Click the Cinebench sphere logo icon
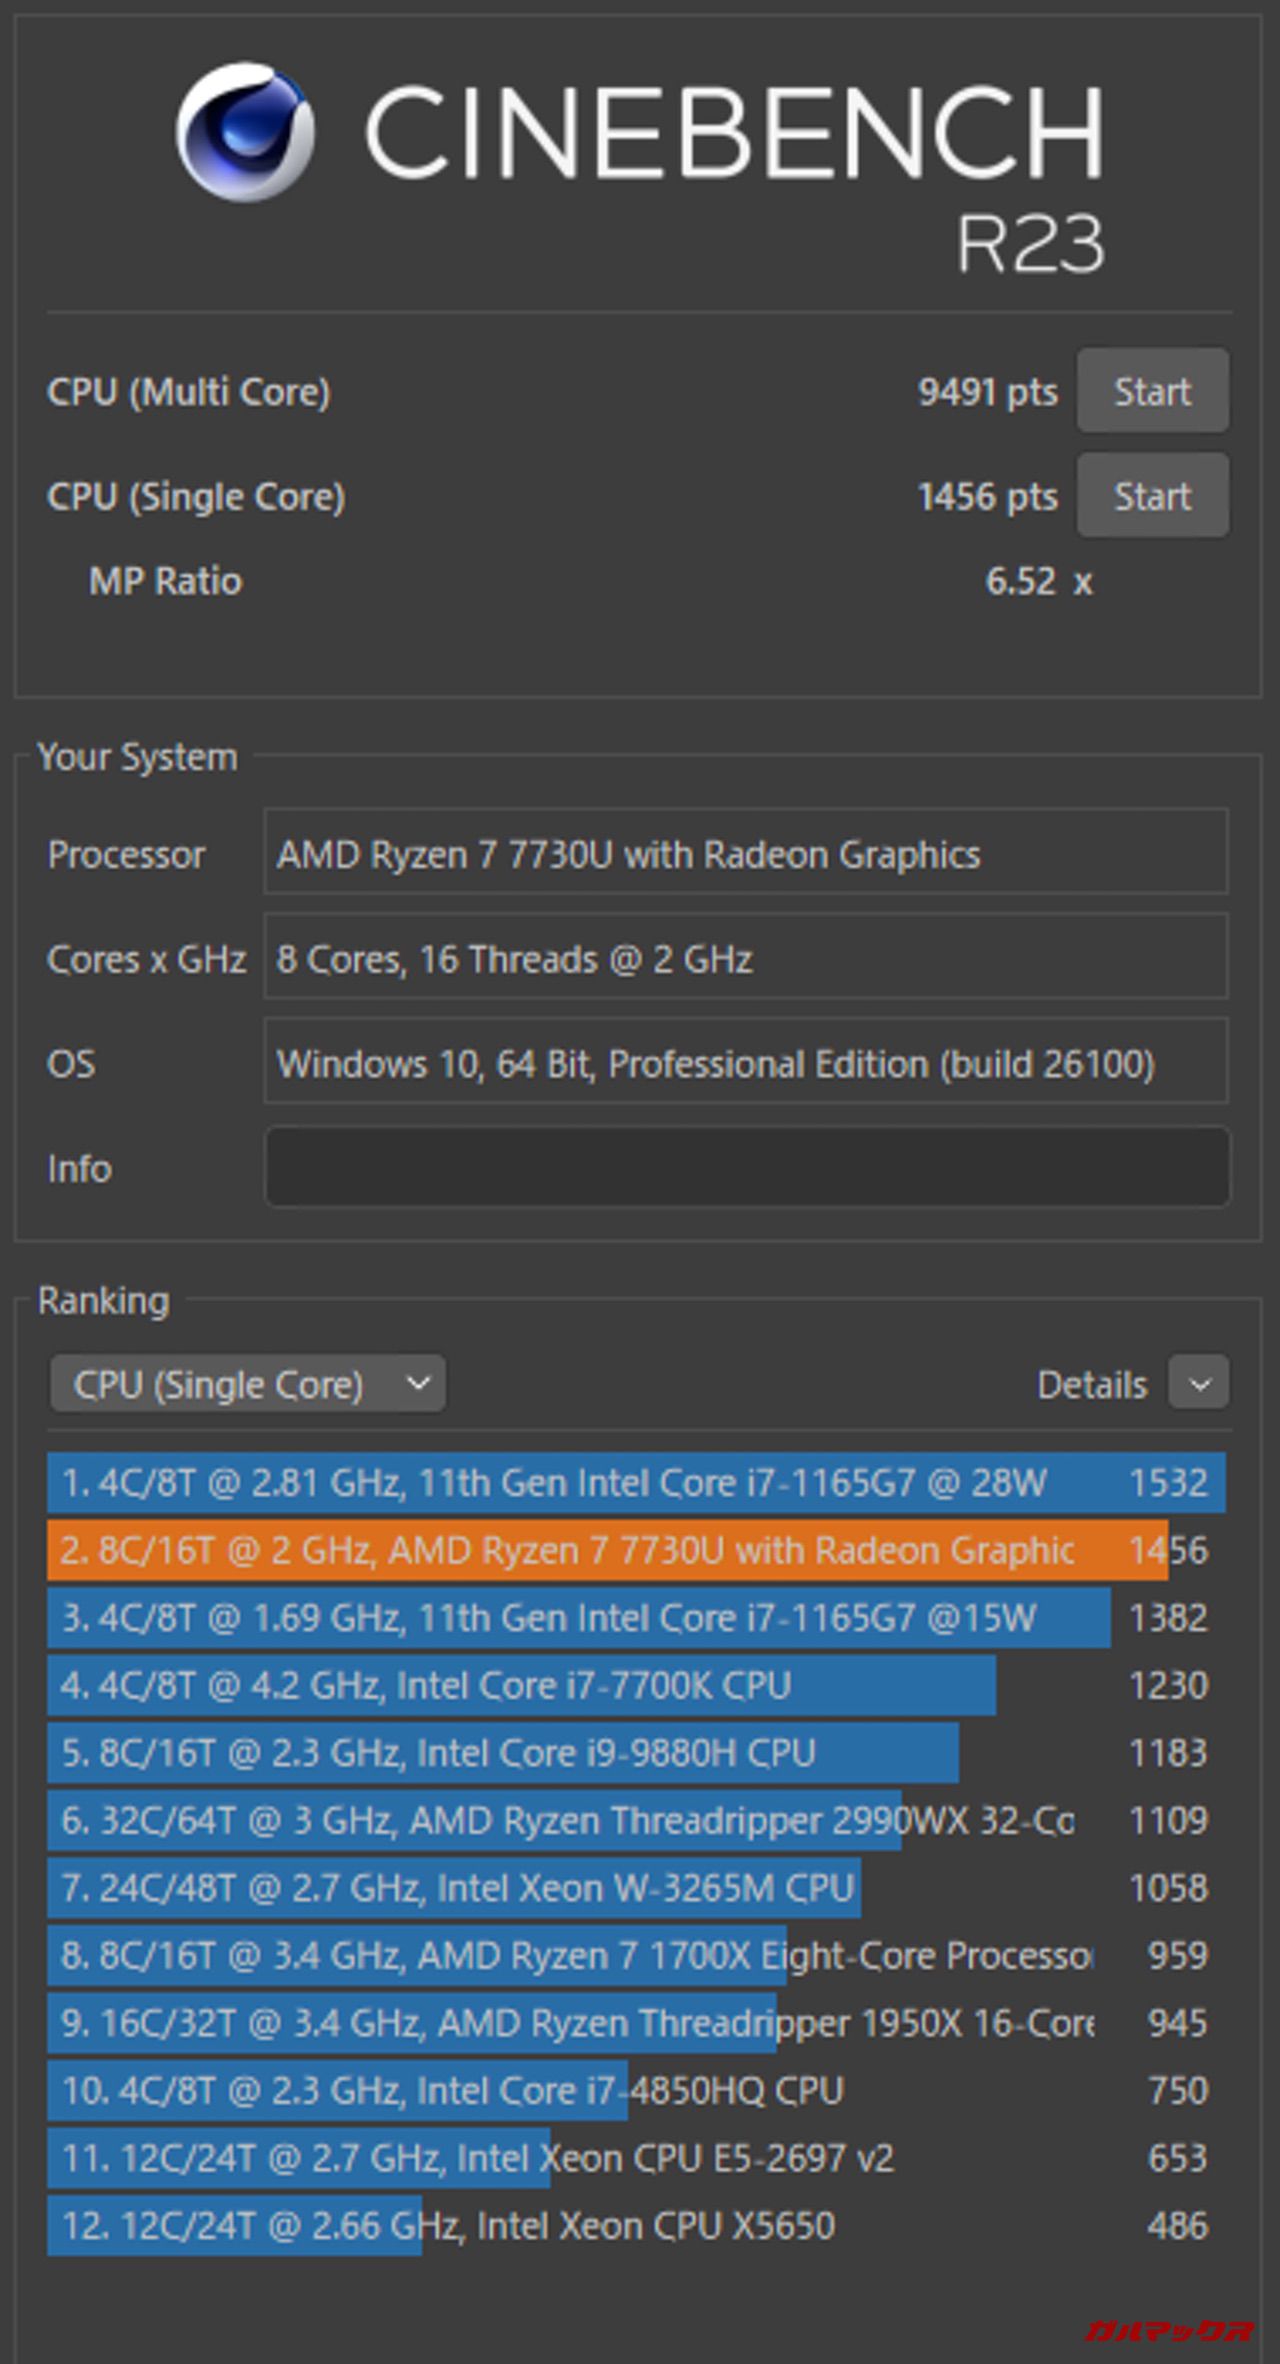The width and height of the screenshot is (1280, 2364). click(245, 132)
